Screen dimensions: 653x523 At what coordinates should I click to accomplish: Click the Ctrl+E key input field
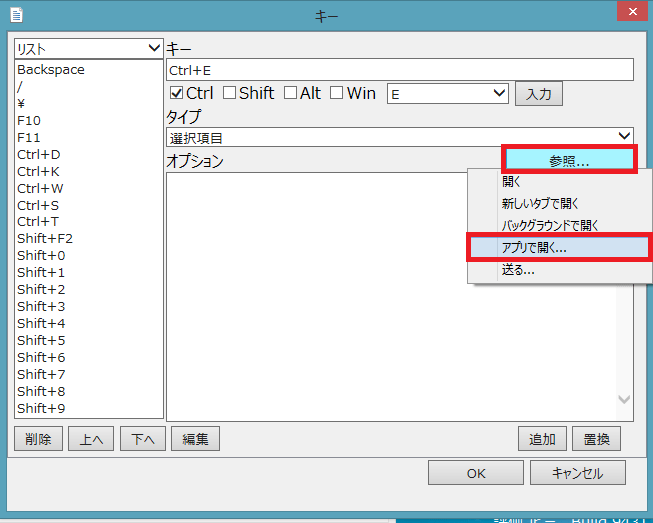click(400, 69)
